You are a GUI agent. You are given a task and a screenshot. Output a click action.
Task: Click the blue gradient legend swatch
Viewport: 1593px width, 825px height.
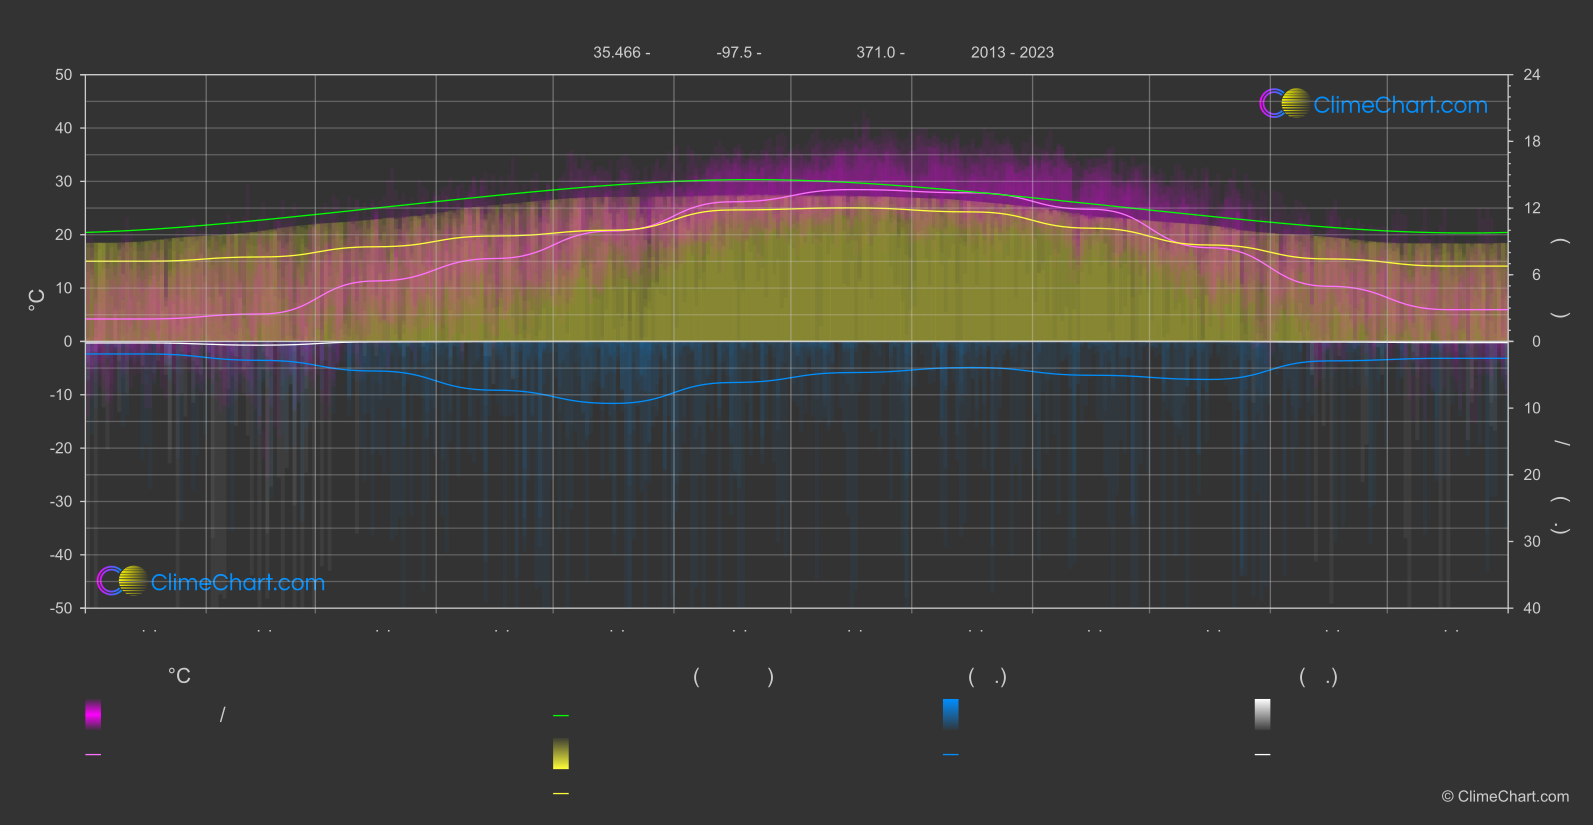(x=951, y=714)
